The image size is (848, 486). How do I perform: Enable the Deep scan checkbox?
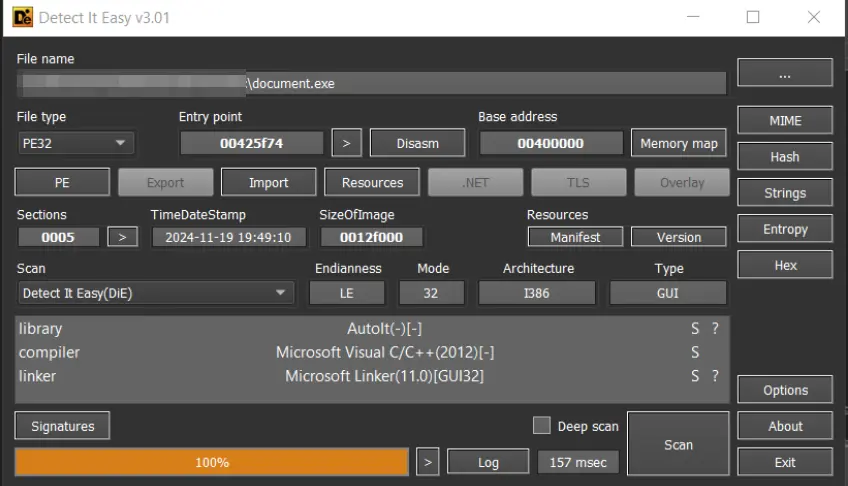pyautogui.click(x=541, y=425)
